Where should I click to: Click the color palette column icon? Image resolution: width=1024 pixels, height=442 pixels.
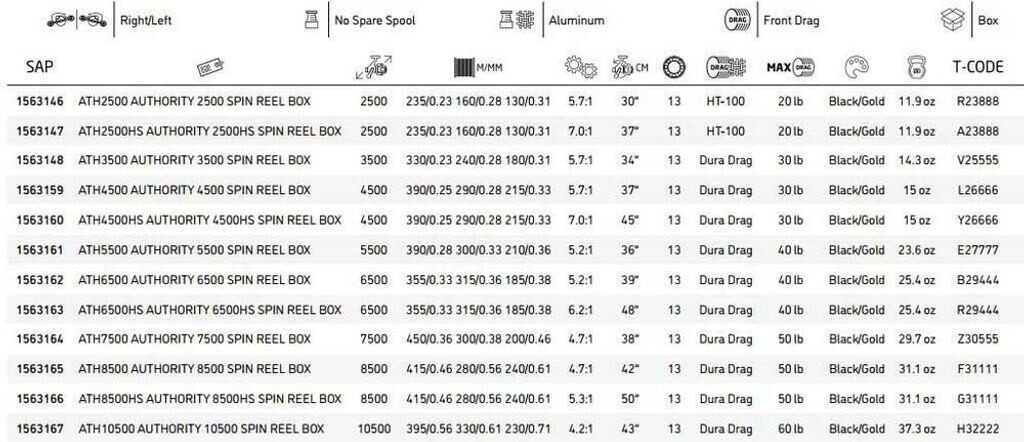pos(856,67)
